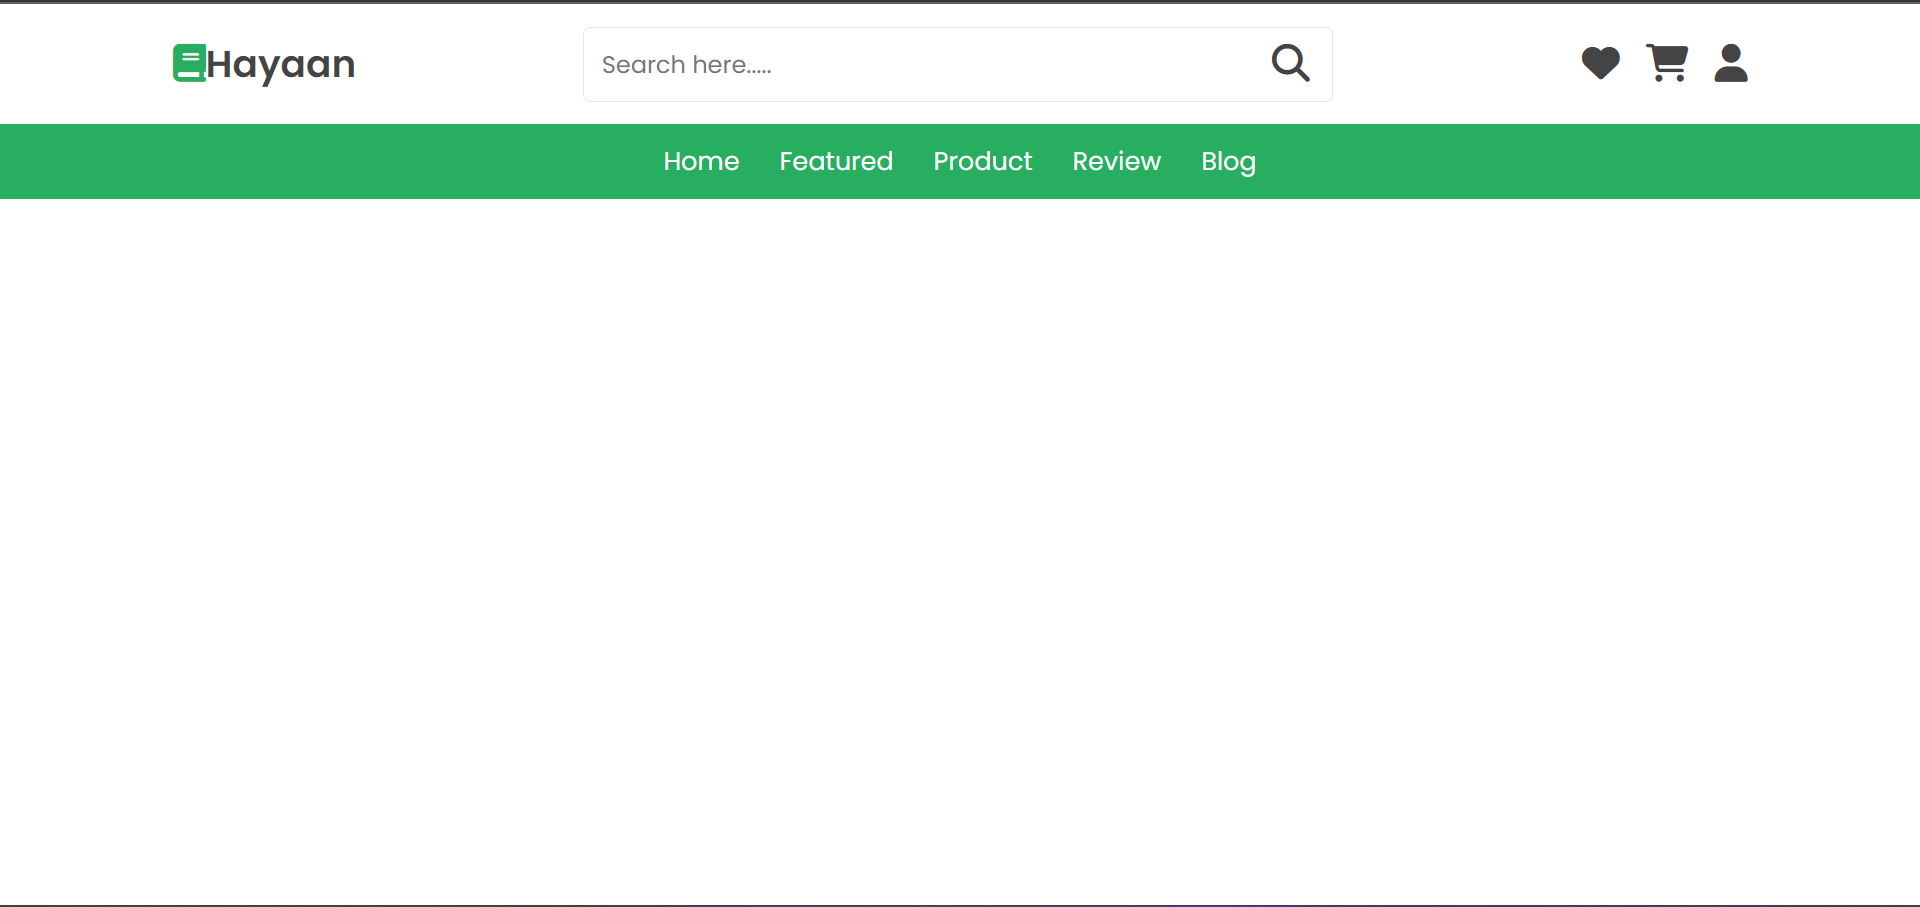Go to the Home nav item
The width and height of the screenshot is (1920, 907).
(x=701, y=161)
